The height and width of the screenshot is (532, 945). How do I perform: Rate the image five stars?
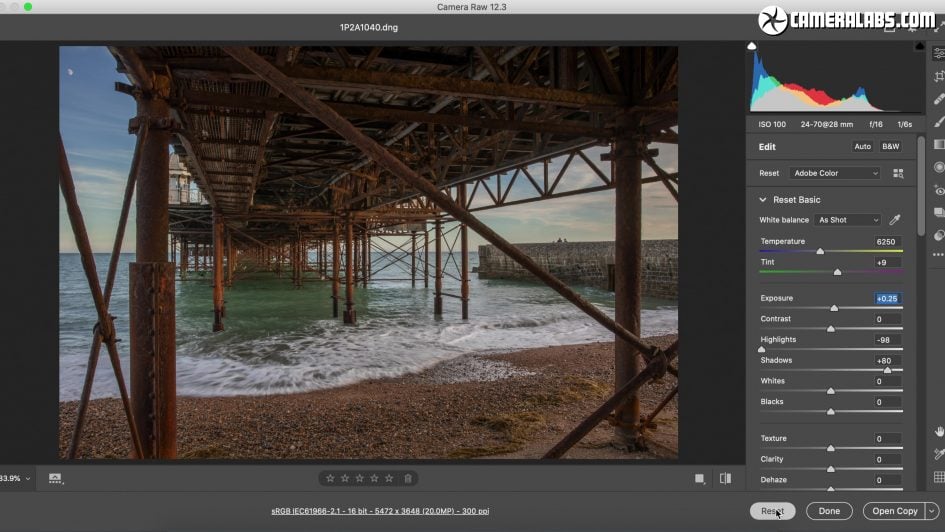click(x=389, y=478)
